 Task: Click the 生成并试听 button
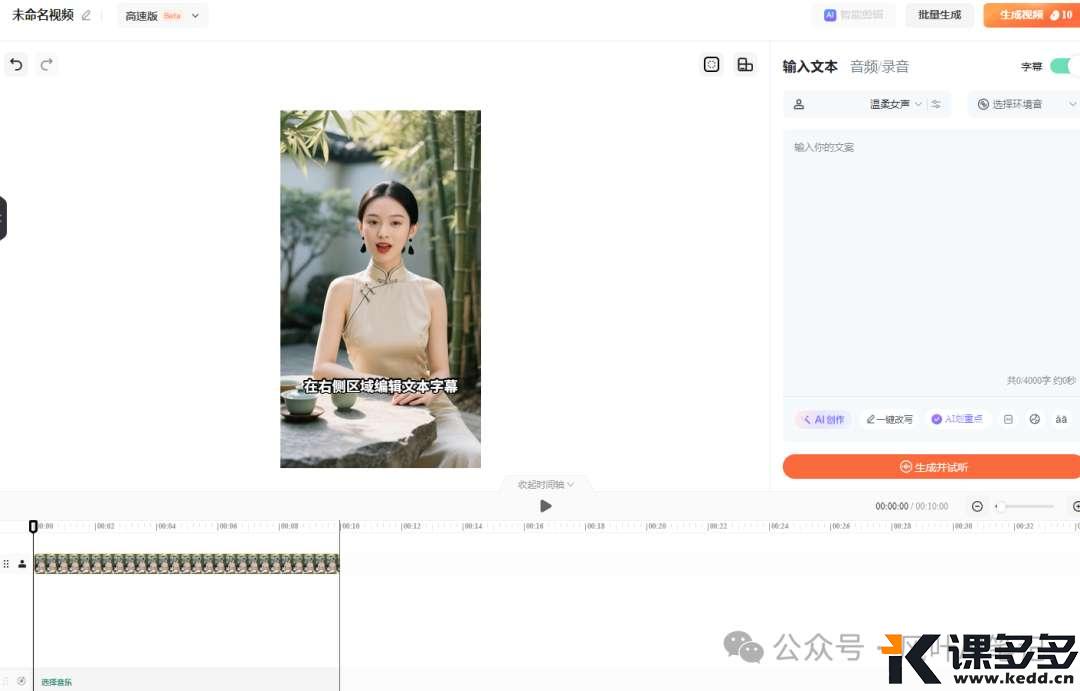pyautogui.click(x=931, y=467)
